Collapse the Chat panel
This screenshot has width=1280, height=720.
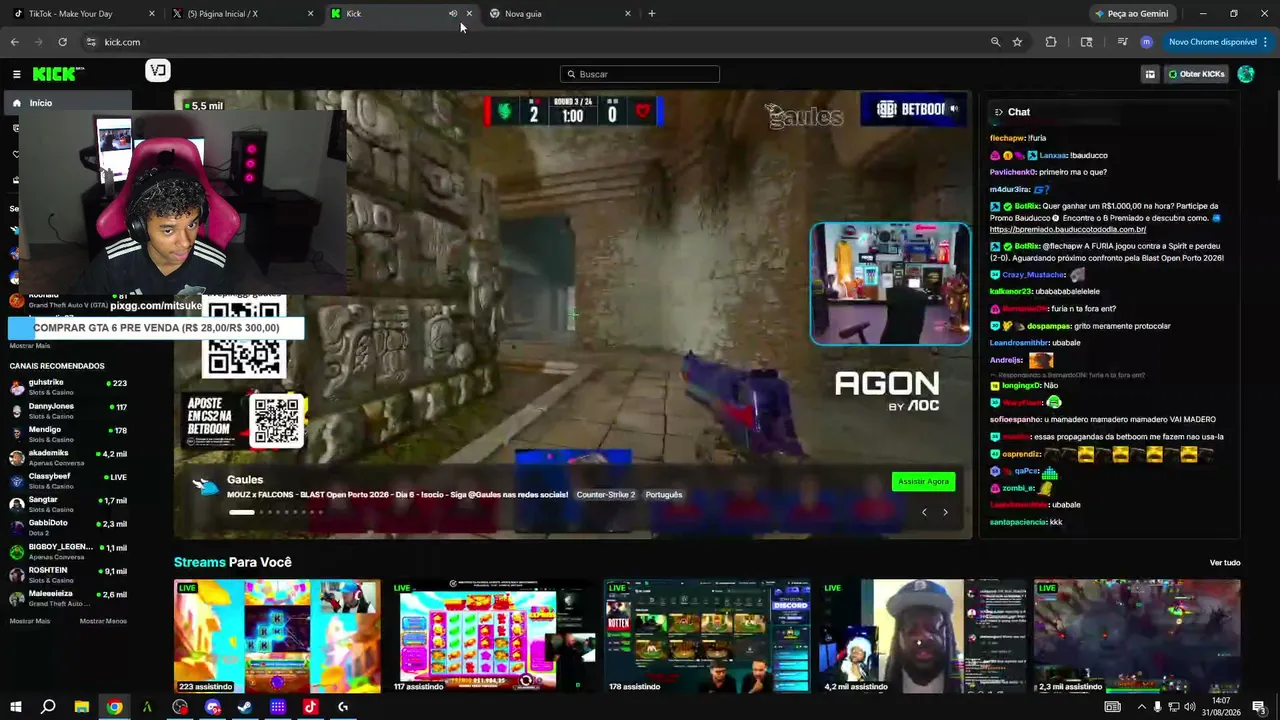pyautogui.click(x=998, y=112)
